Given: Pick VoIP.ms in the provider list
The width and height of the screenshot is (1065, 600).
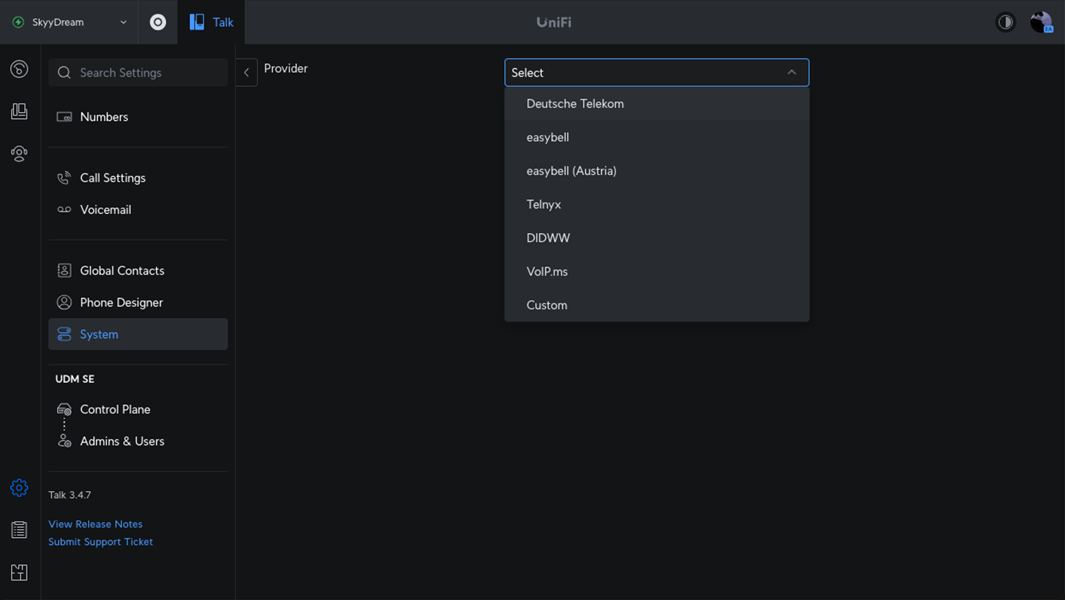Looking at the screenshot, I should 547,271.
